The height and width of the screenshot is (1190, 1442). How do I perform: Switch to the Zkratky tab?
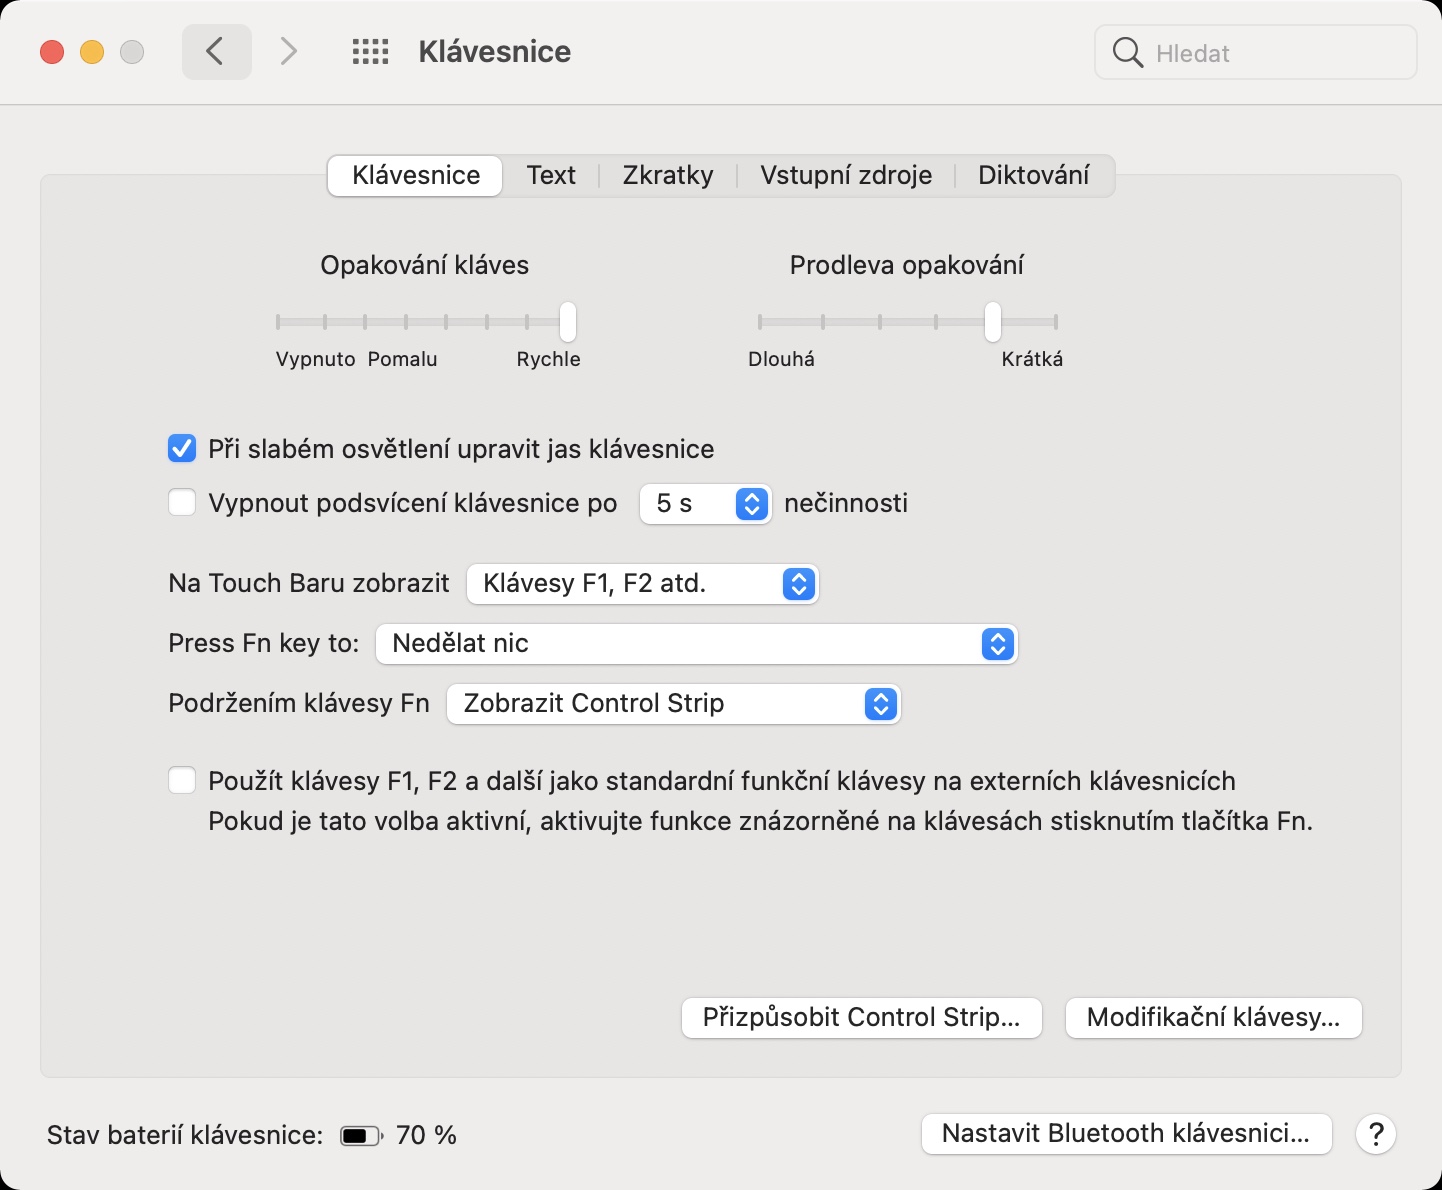pos(668,175)
